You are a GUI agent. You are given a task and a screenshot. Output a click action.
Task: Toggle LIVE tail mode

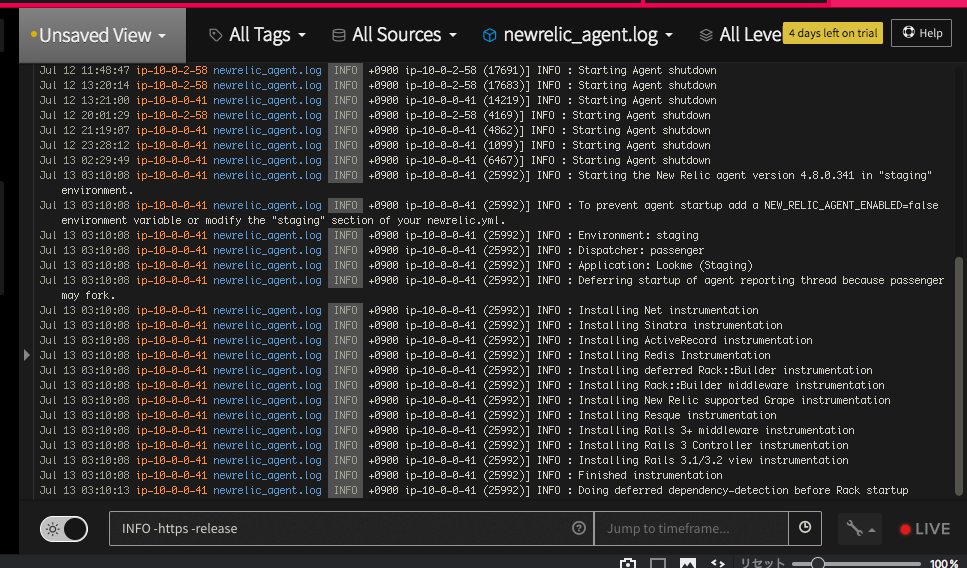point(924,529)
